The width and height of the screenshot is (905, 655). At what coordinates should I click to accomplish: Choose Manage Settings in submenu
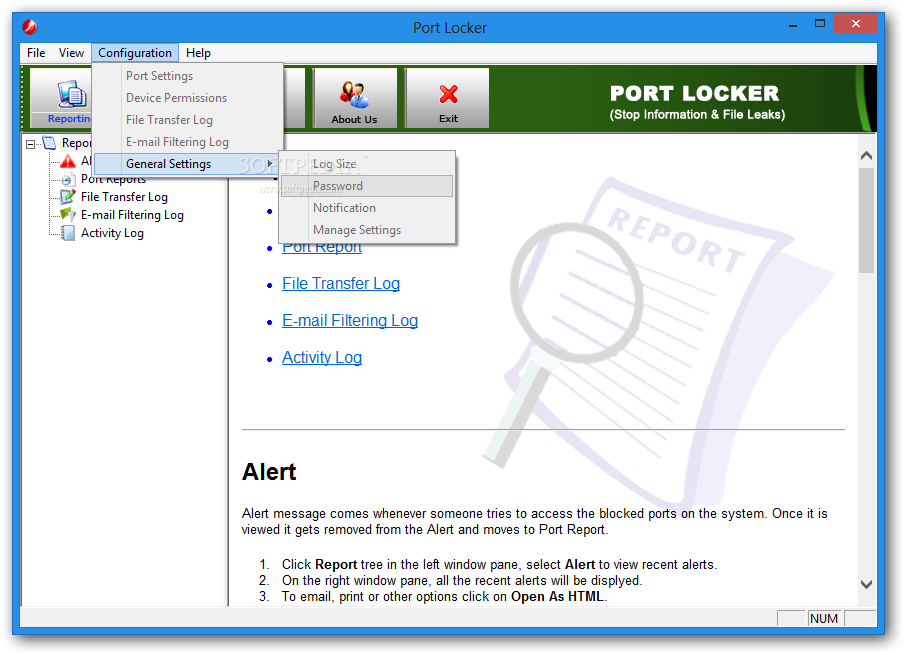coord(367,230)
